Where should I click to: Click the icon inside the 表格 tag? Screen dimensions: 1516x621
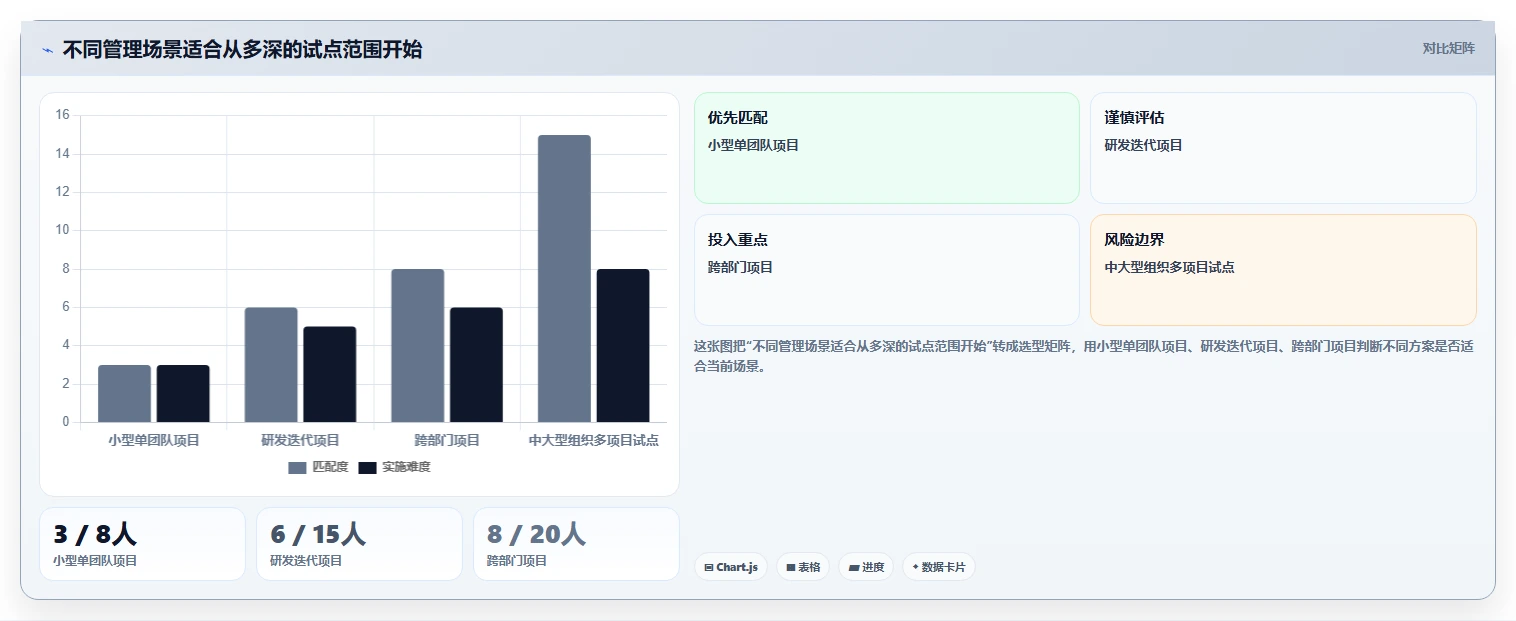tap(791, 567)
